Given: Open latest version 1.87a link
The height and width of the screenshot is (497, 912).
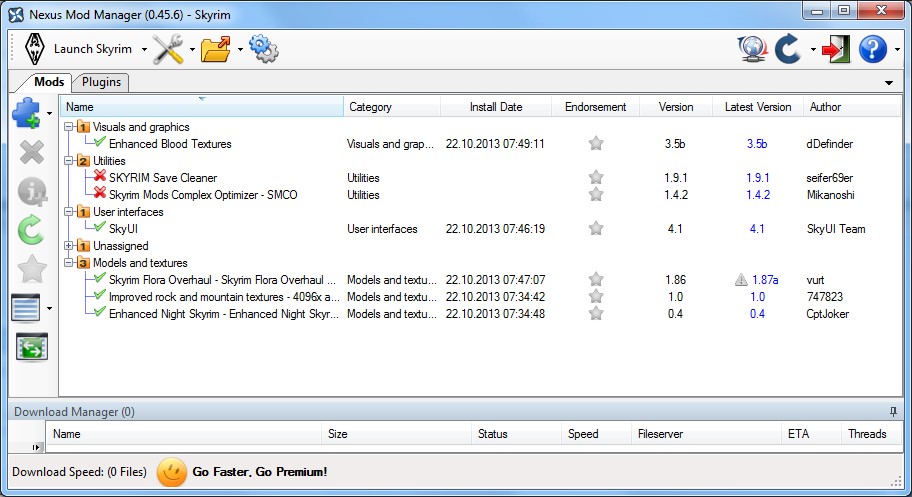Looking at the screenshot, I should pos(765,280).
